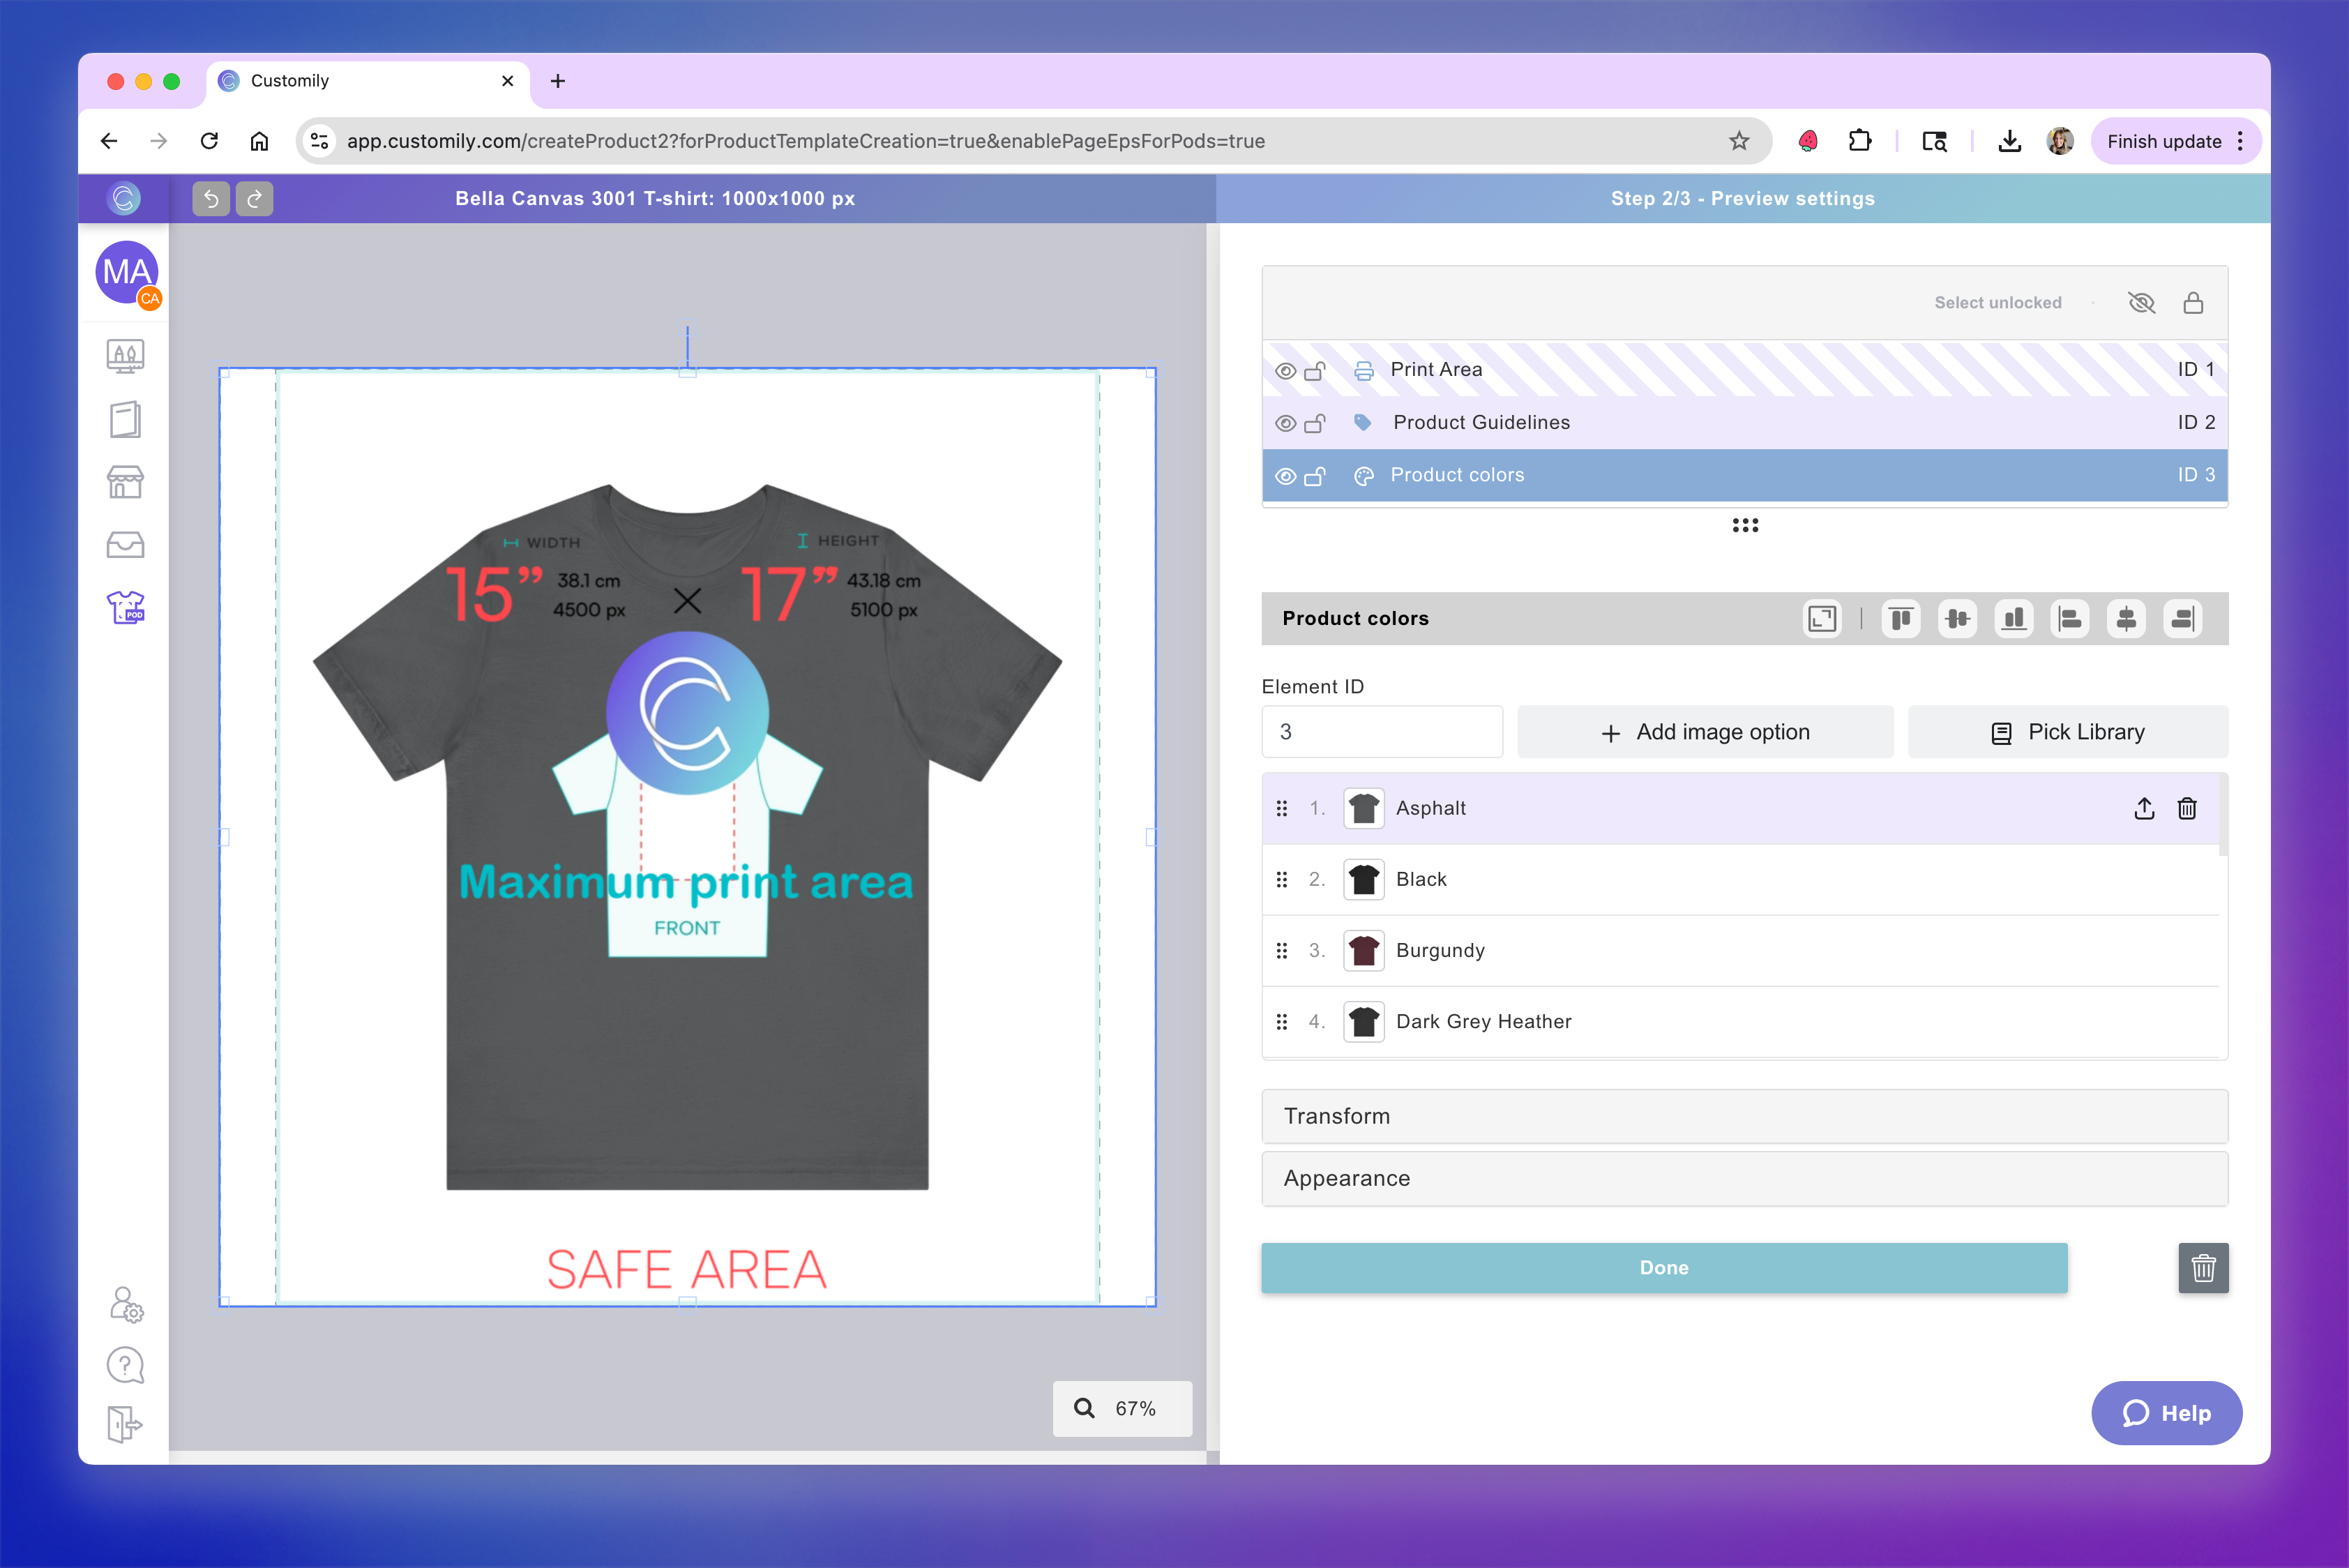The width and height of the screenshot is (2349, 1568).
Task: Open the Pick Library dialog
Action: (2067, 731)
